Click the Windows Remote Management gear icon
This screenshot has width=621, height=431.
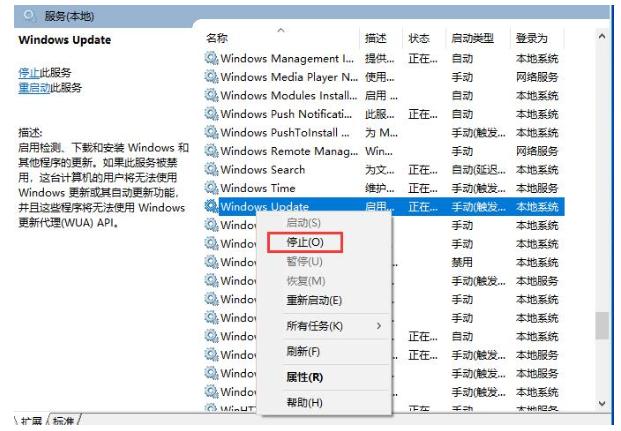pos(211,151)
